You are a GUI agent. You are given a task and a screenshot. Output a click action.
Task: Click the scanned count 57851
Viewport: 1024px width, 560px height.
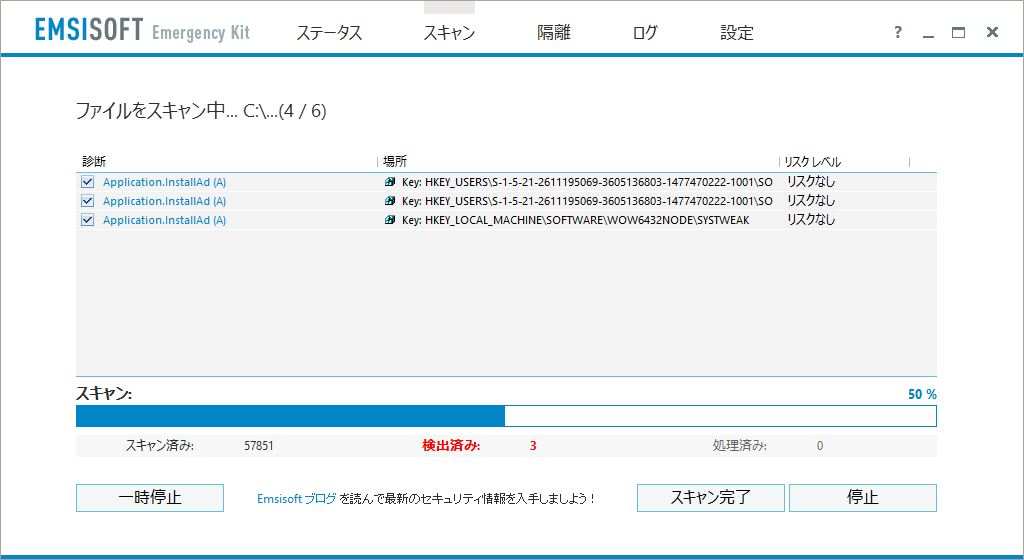click(259, 446)
